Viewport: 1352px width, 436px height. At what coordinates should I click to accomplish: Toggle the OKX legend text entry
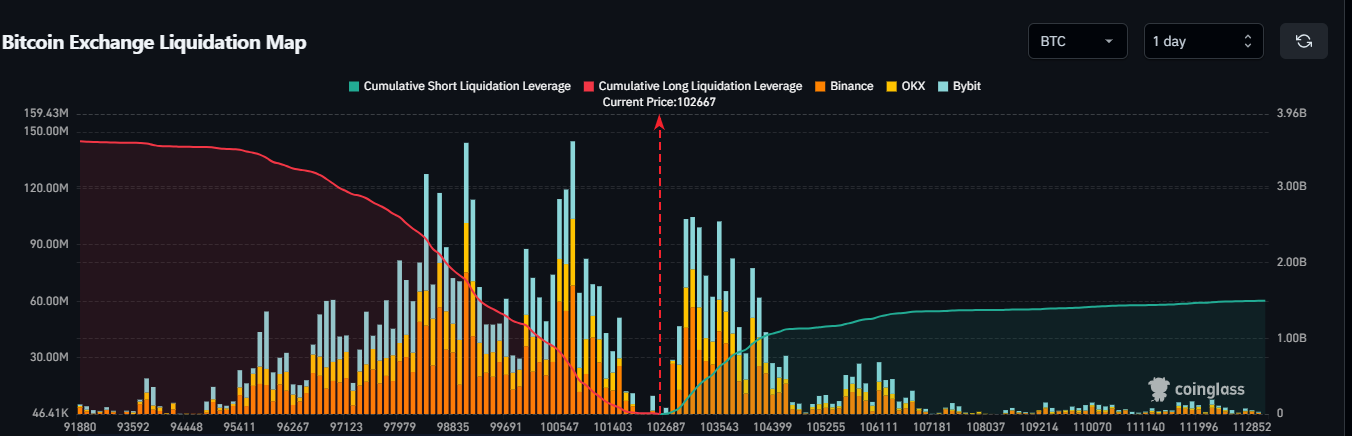click(913, 86)
